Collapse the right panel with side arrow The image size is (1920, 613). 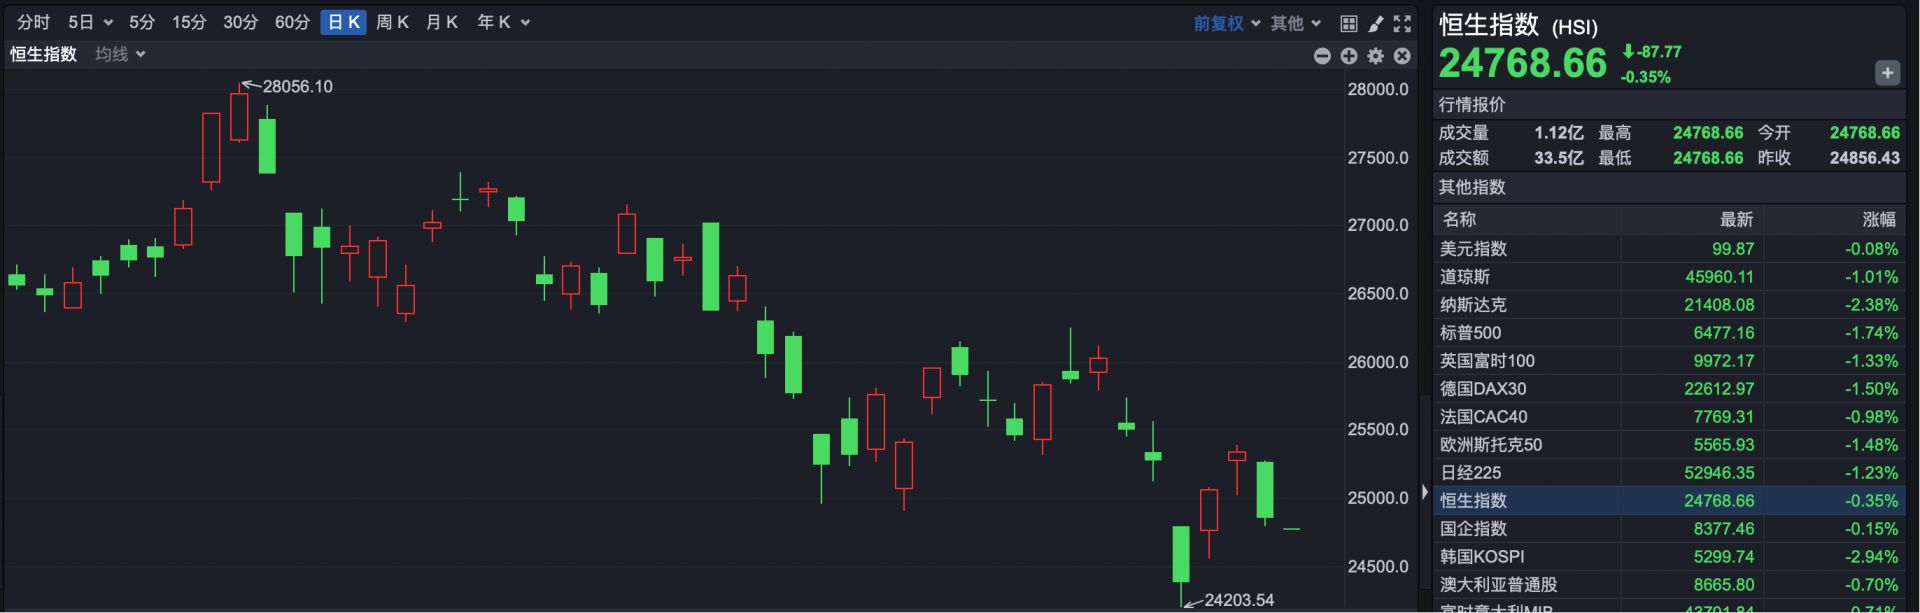pyautogui.click(x=1424, y=492)
